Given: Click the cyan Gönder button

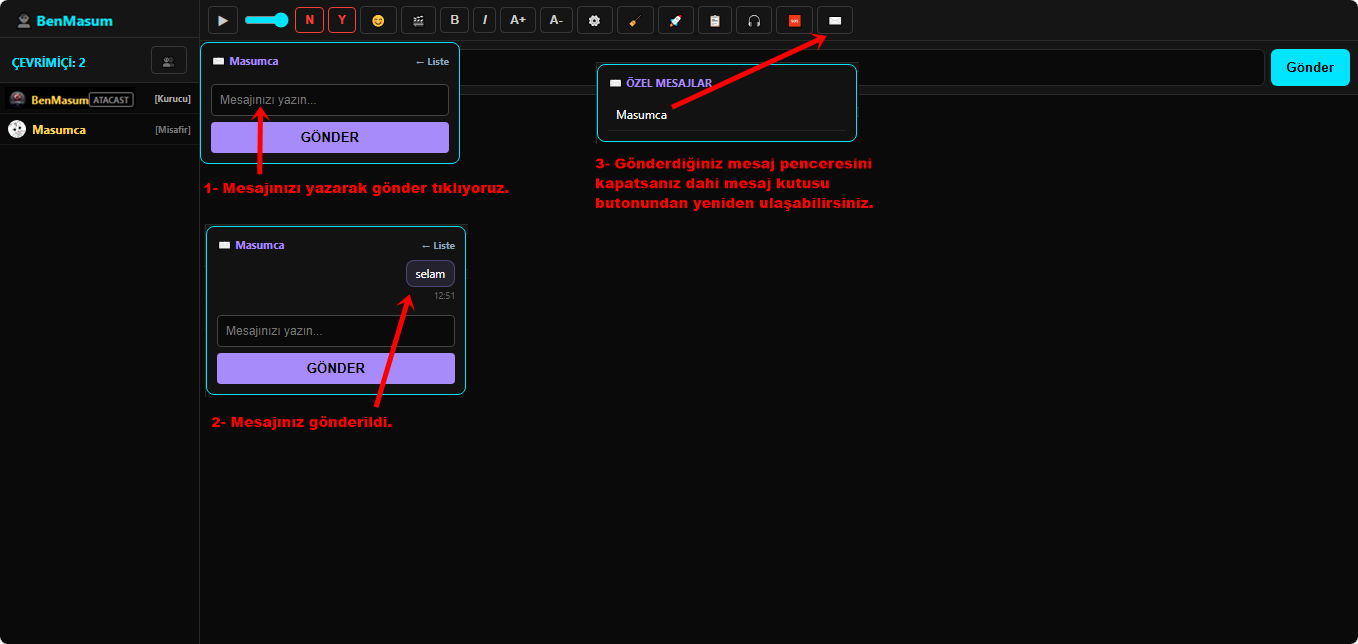Looking at the screenshot, I should coord(1310,67).
